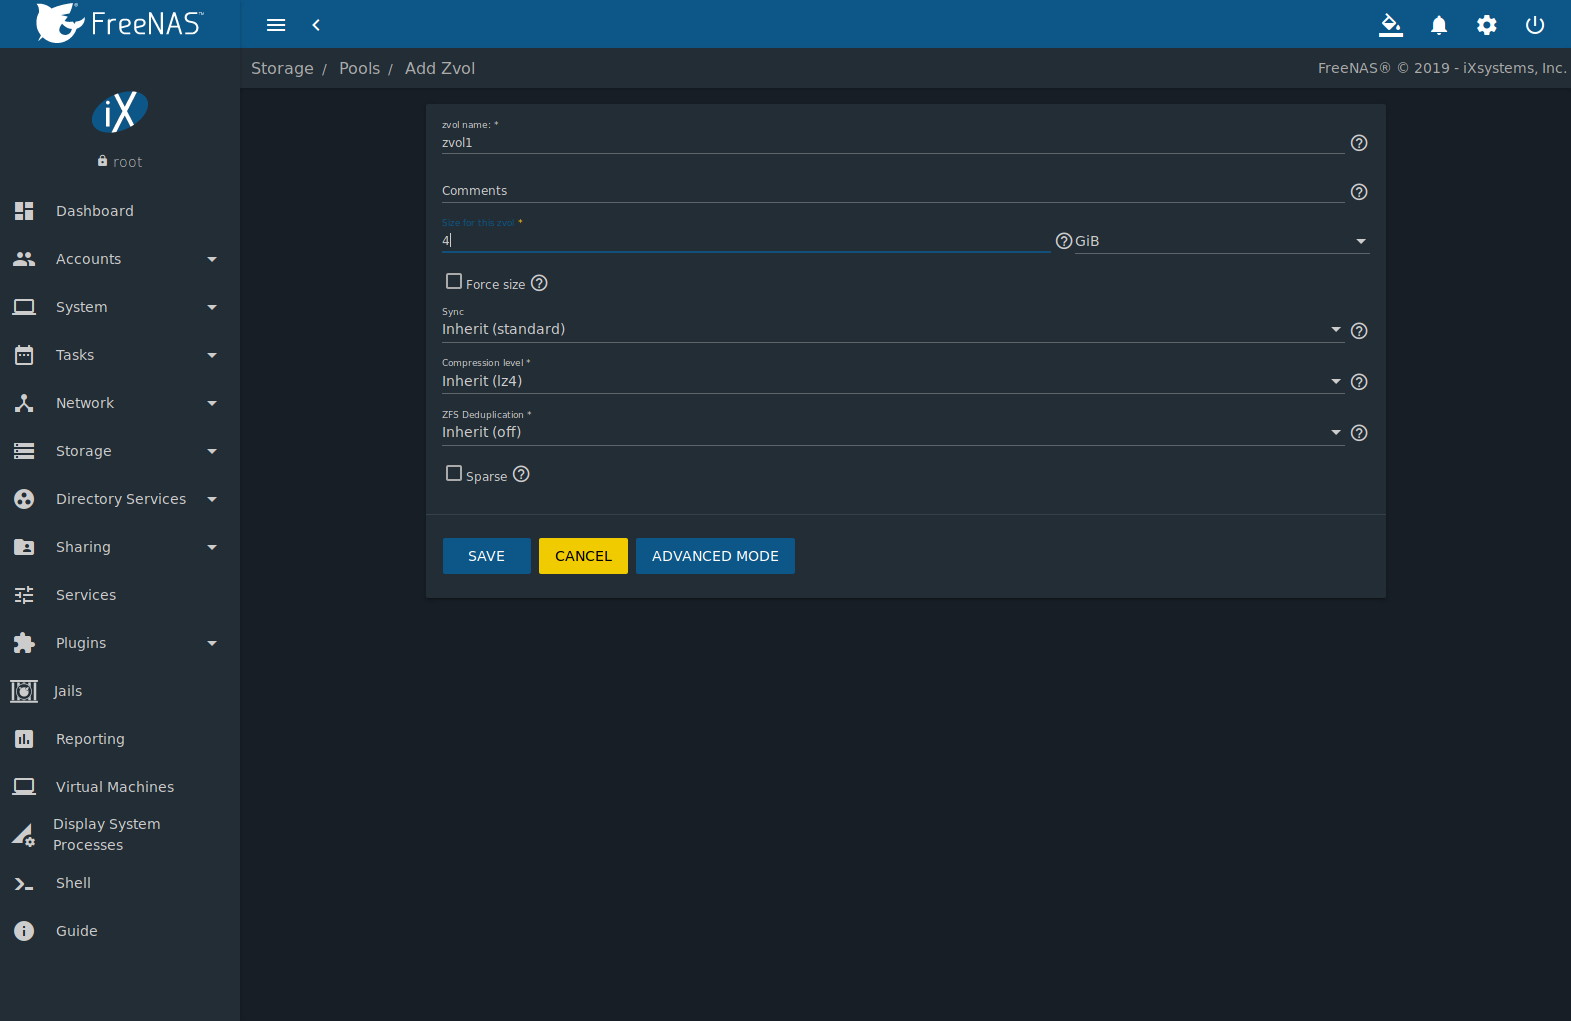
Task: Click the Reporting chart icon
Action: [x=24, y=739]
